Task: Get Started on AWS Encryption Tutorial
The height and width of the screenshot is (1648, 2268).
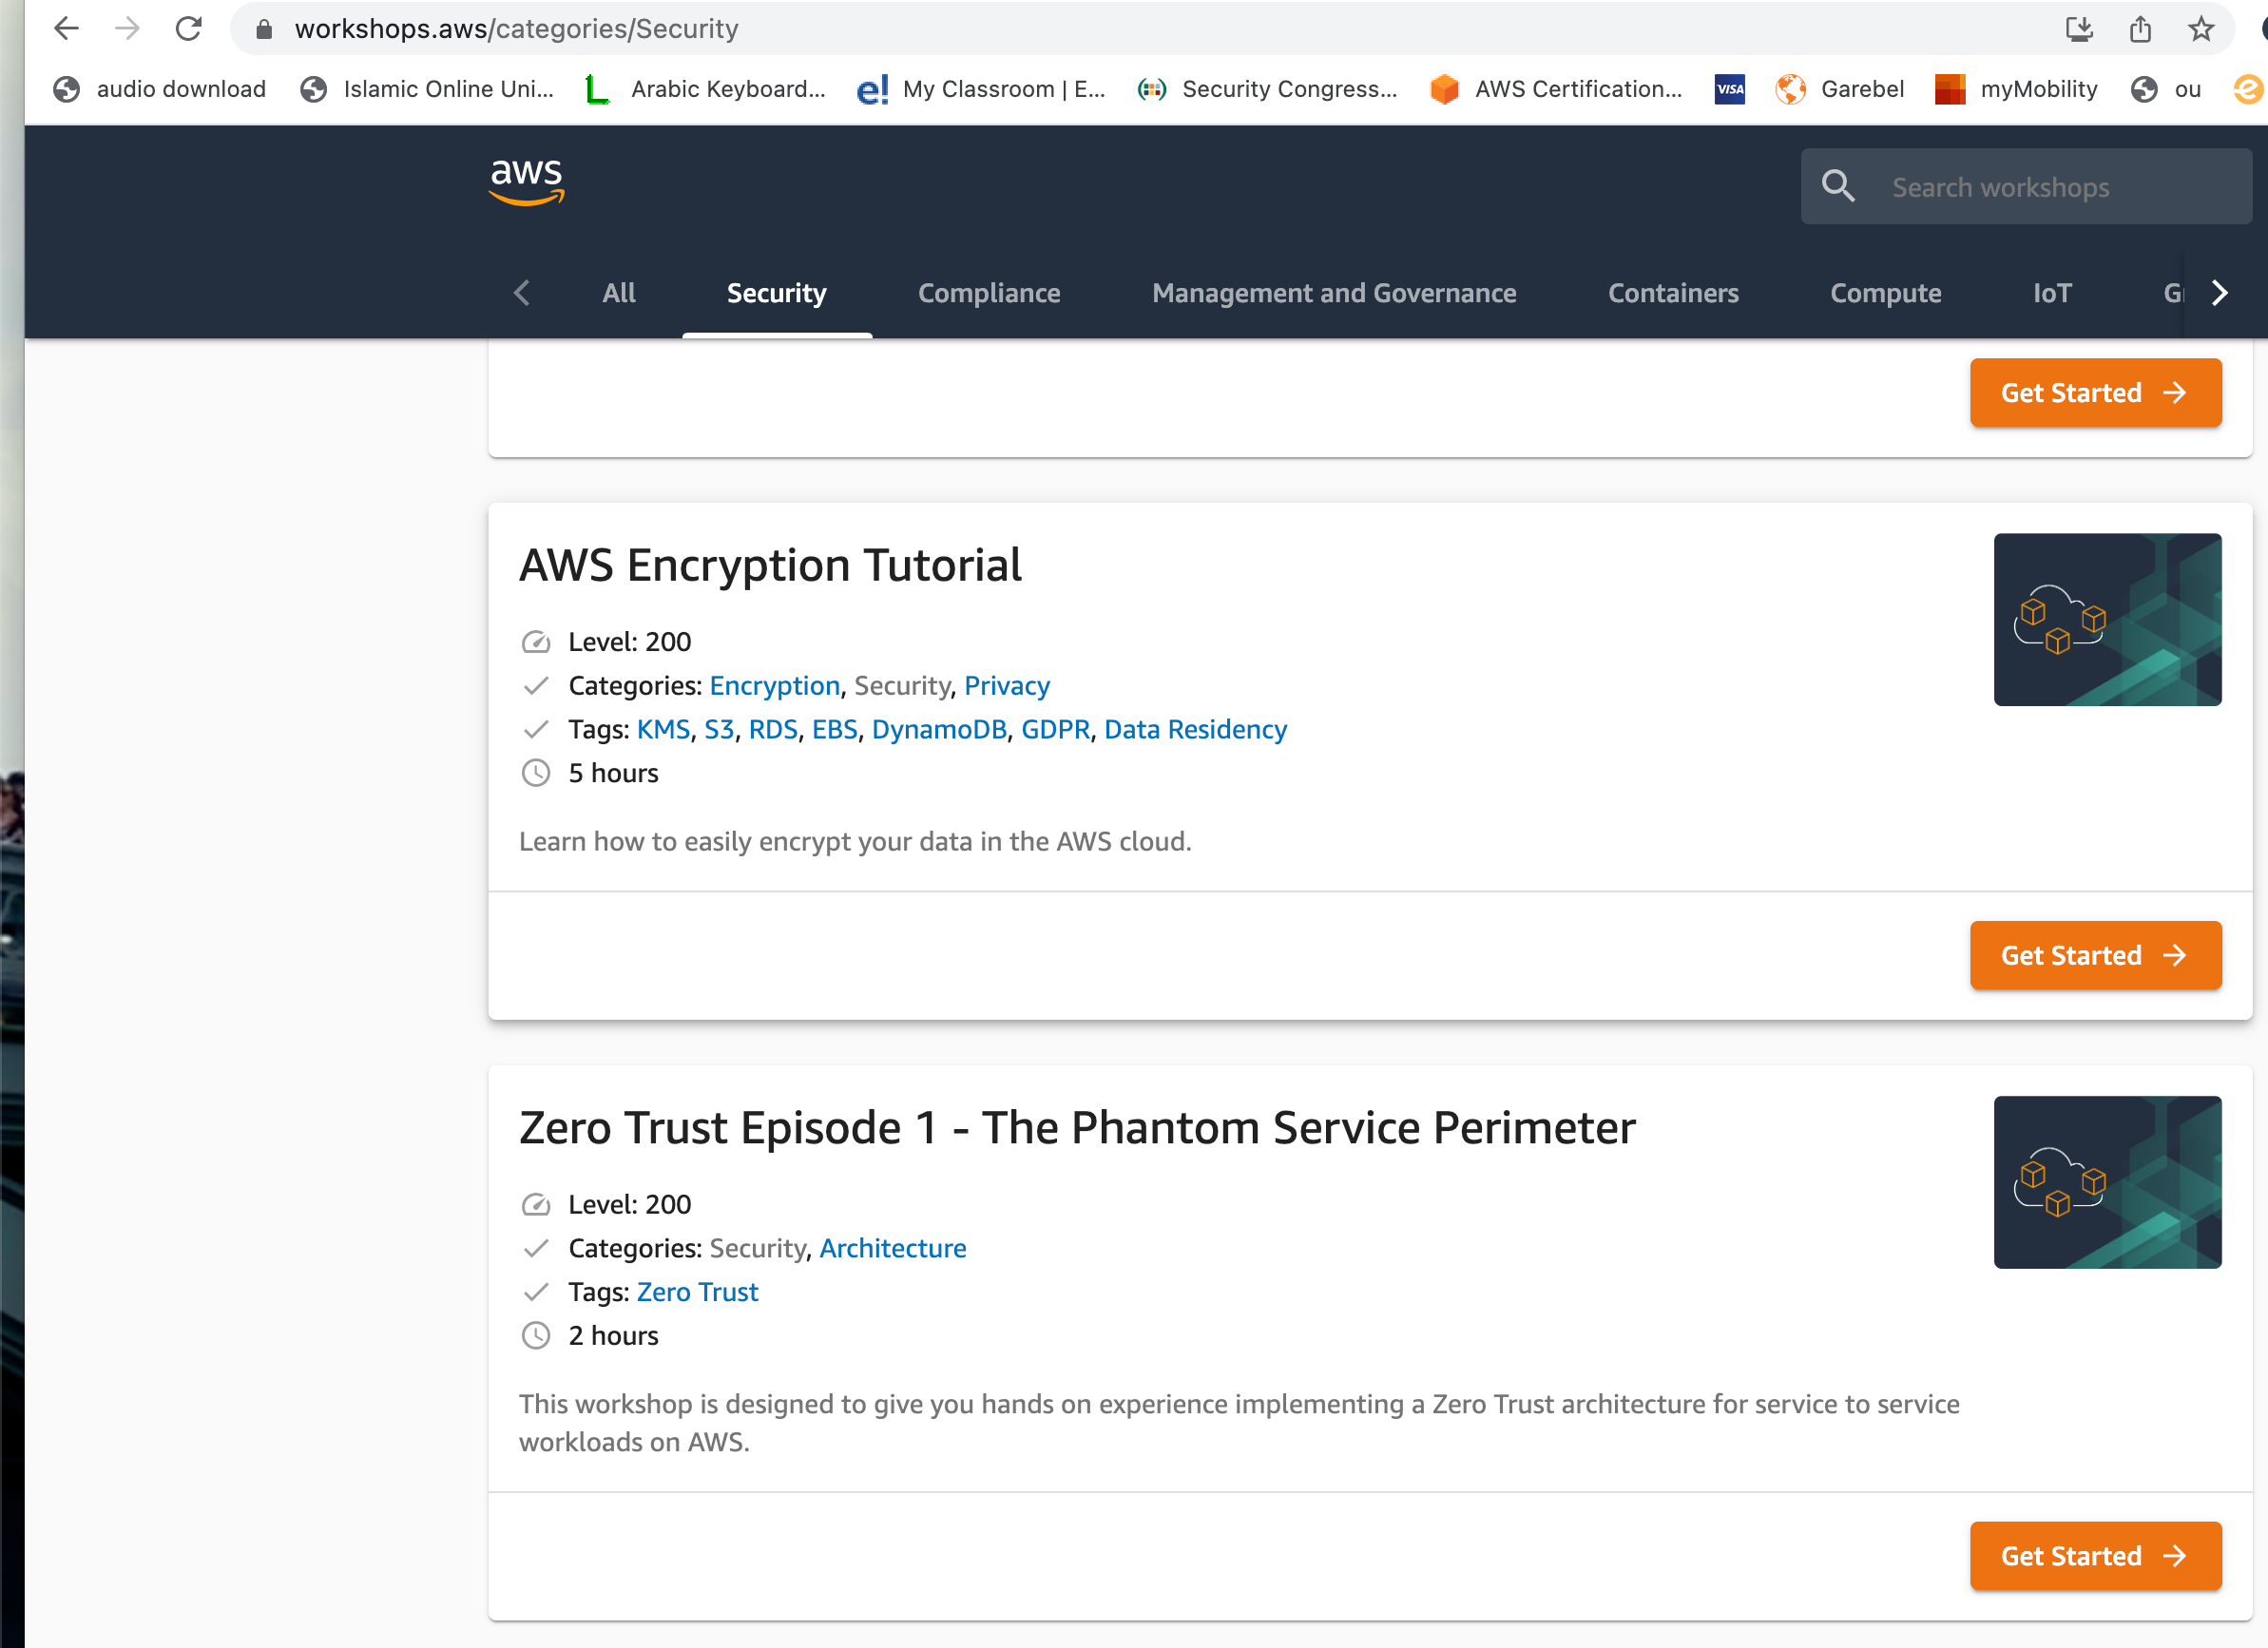Action: click(2094, 955)
